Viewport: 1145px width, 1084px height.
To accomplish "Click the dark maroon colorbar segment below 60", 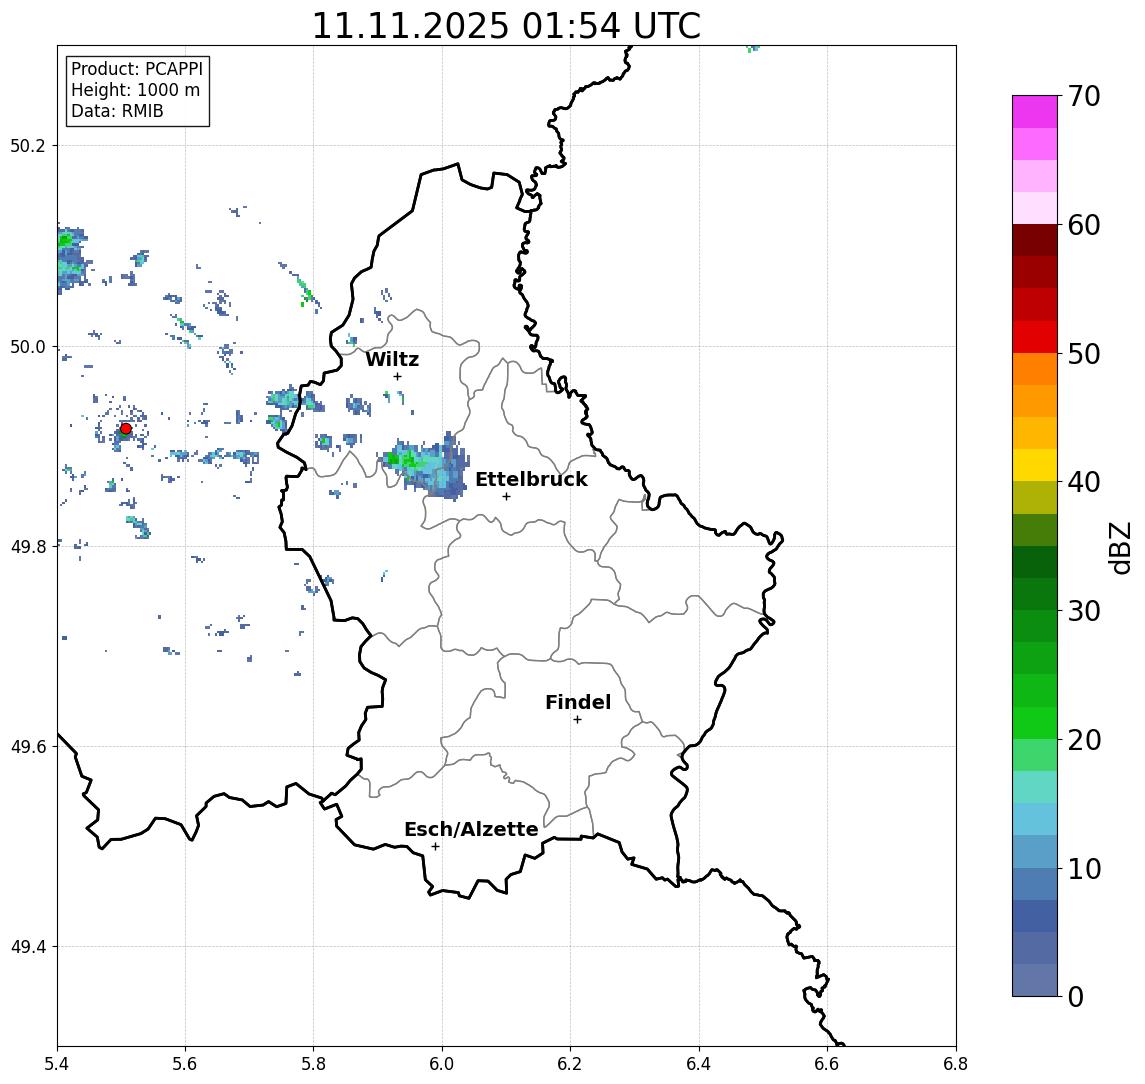I will point(1035,240).
